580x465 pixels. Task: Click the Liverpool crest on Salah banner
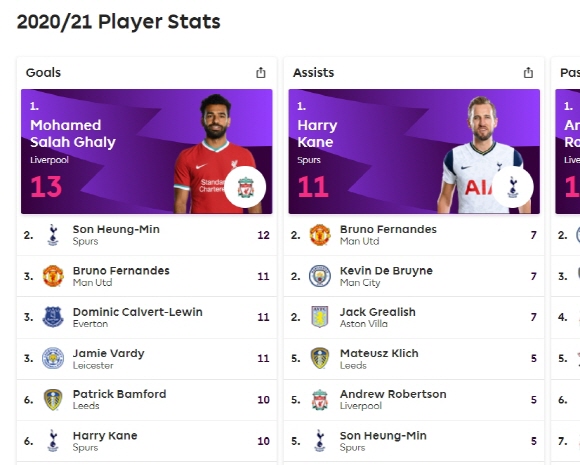245,187
